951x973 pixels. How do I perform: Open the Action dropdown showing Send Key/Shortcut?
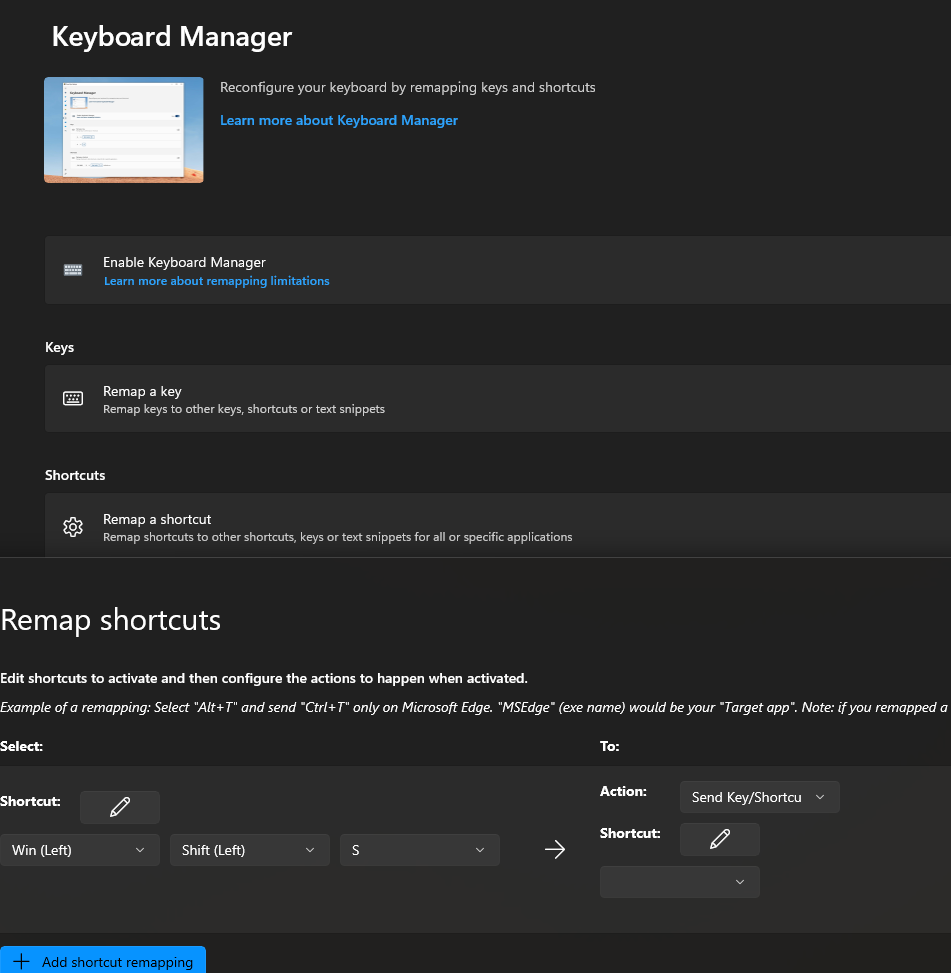click(759, 797)
